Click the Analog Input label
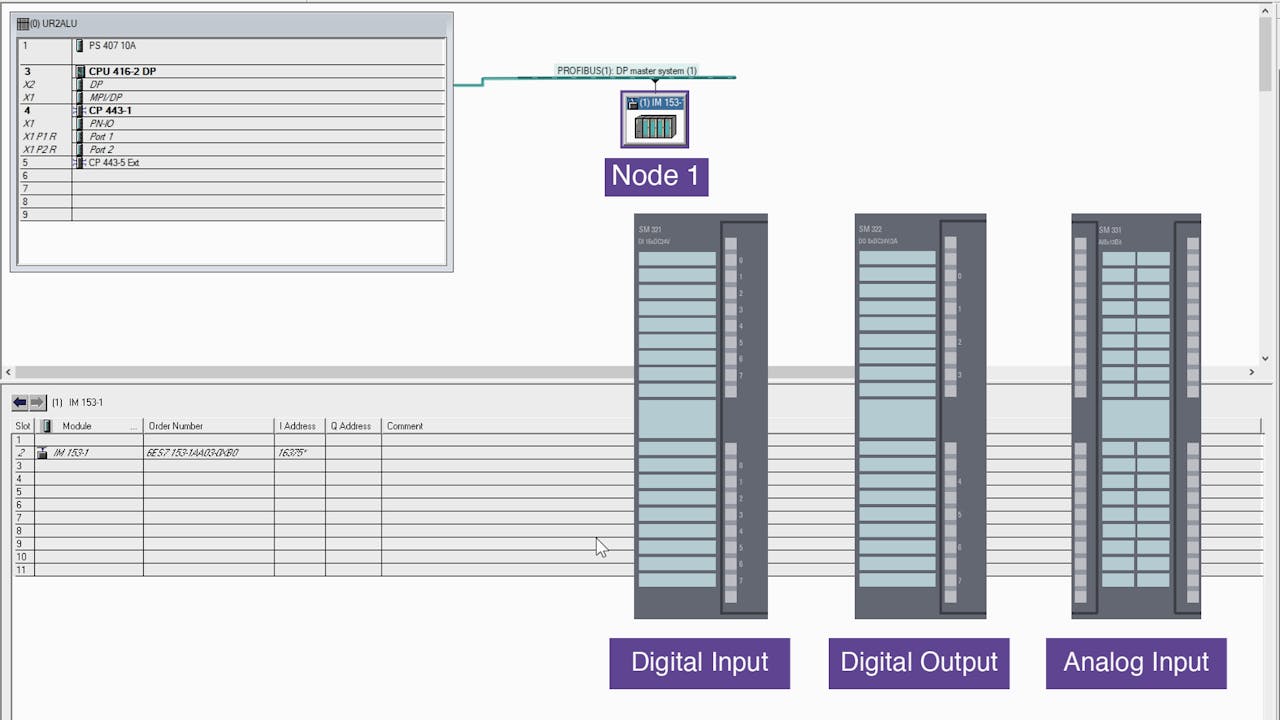 1135,662
